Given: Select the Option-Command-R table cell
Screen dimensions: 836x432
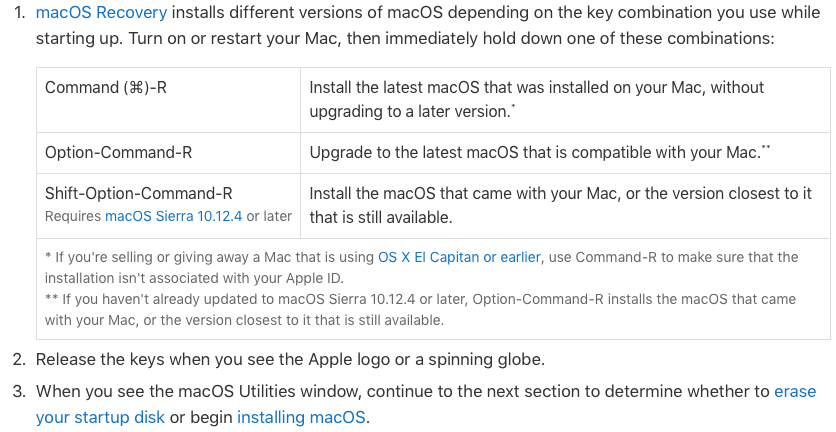Looking at the screenshot, I should pos(168,153).
